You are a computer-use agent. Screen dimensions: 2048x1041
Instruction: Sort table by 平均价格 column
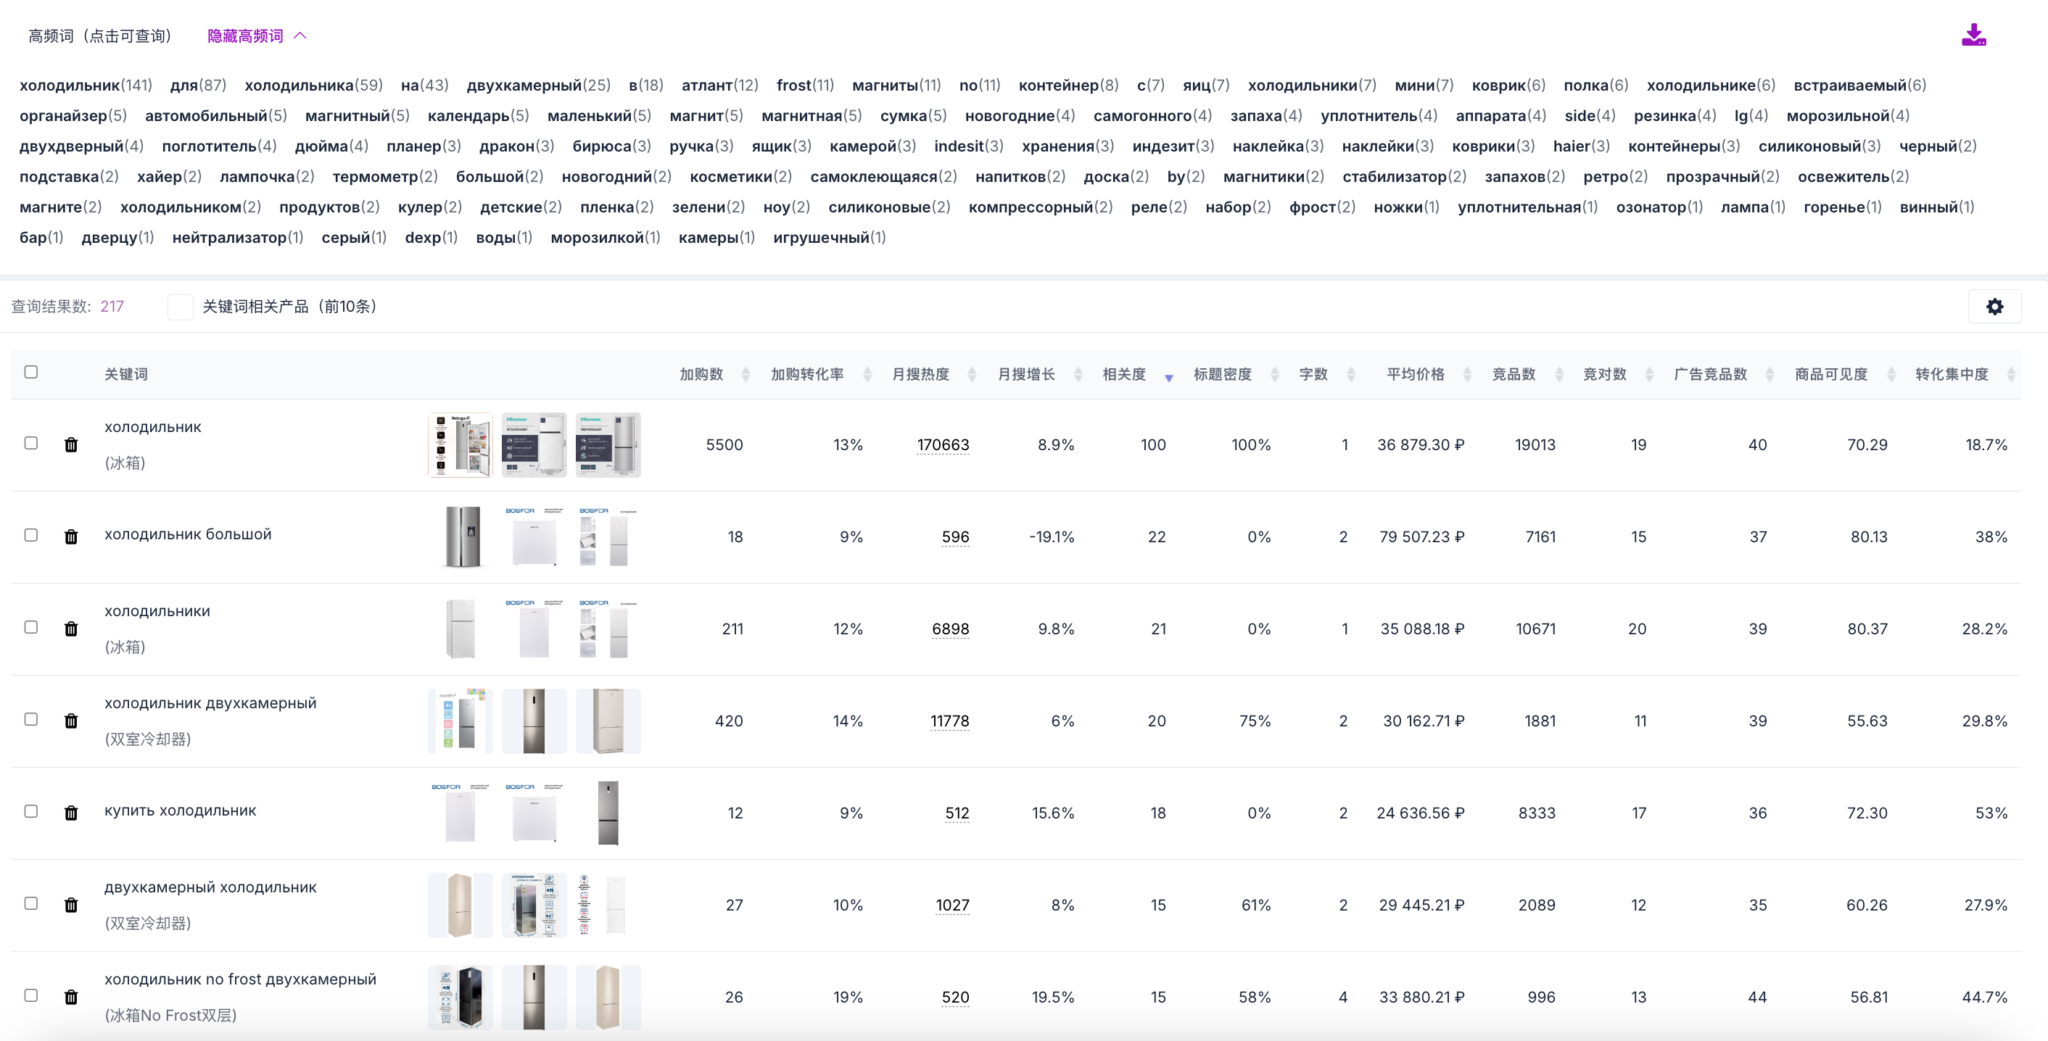[x=1466, y=375]
